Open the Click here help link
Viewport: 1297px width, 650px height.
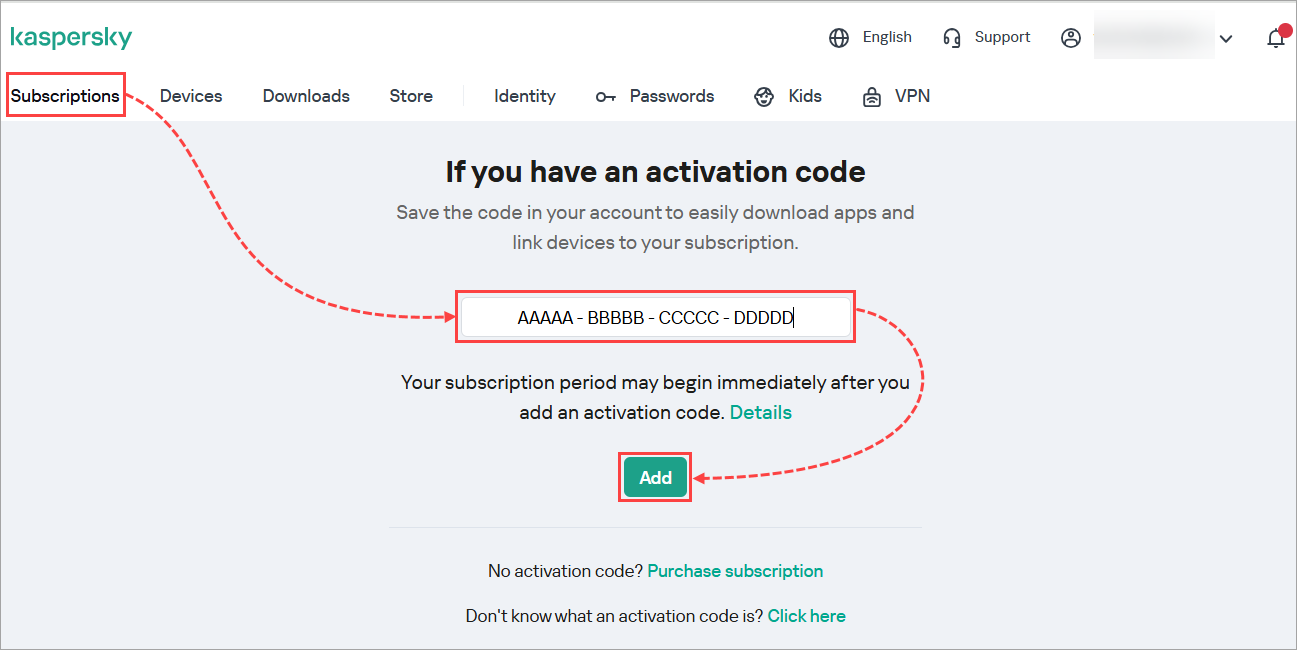(806, 615)
